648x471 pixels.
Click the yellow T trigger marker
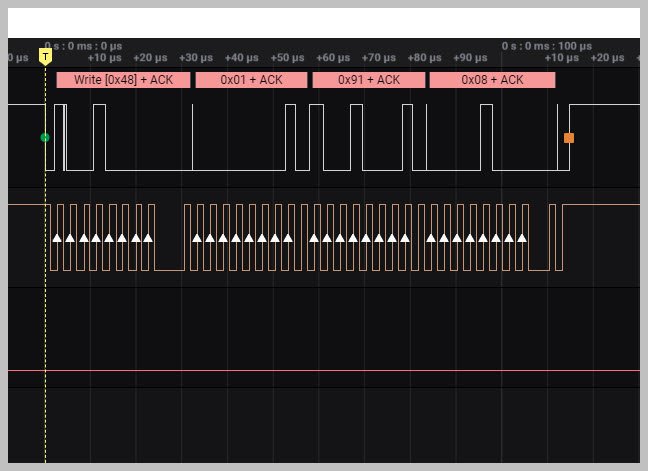pyautogui.click(x=45, y=57)
